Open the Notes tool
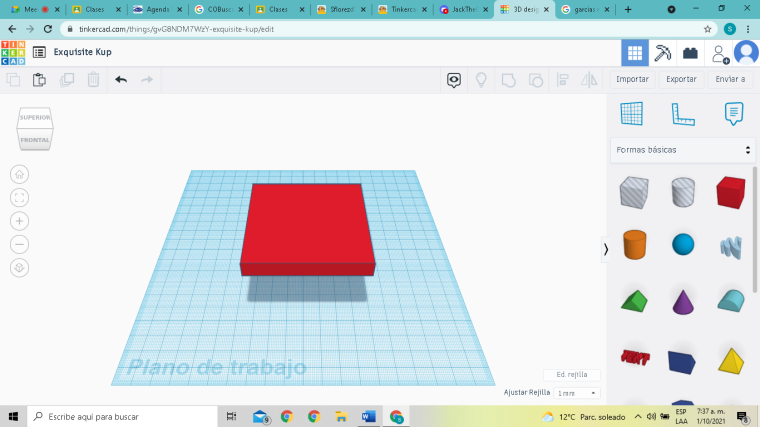 734,114
